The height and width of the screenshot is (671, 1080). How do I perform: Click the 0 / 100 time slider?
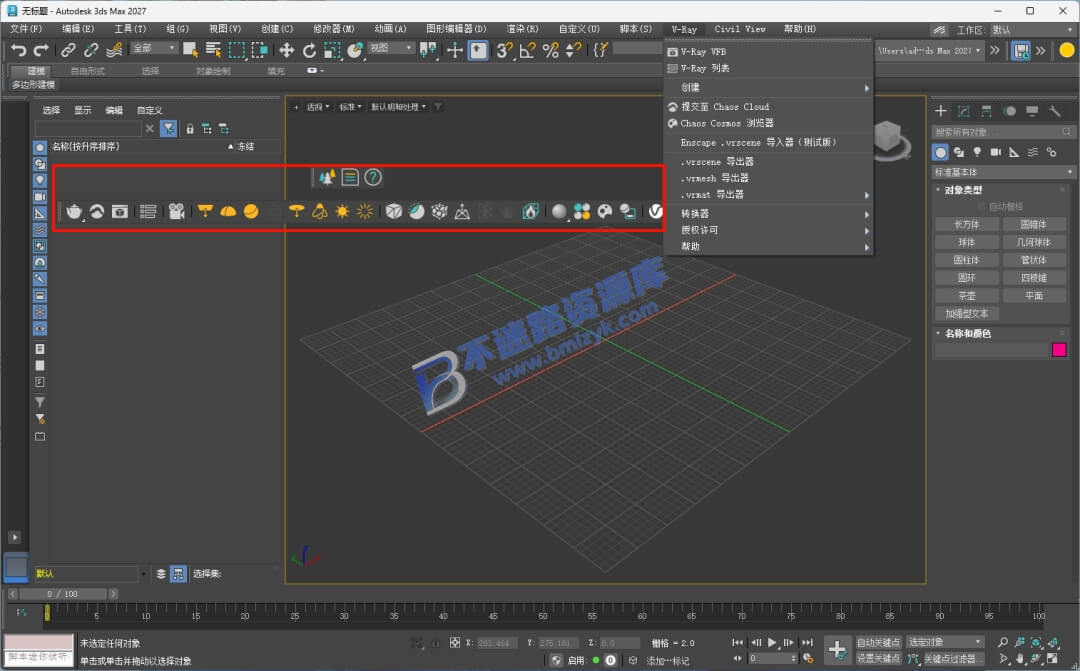point(63,594)
